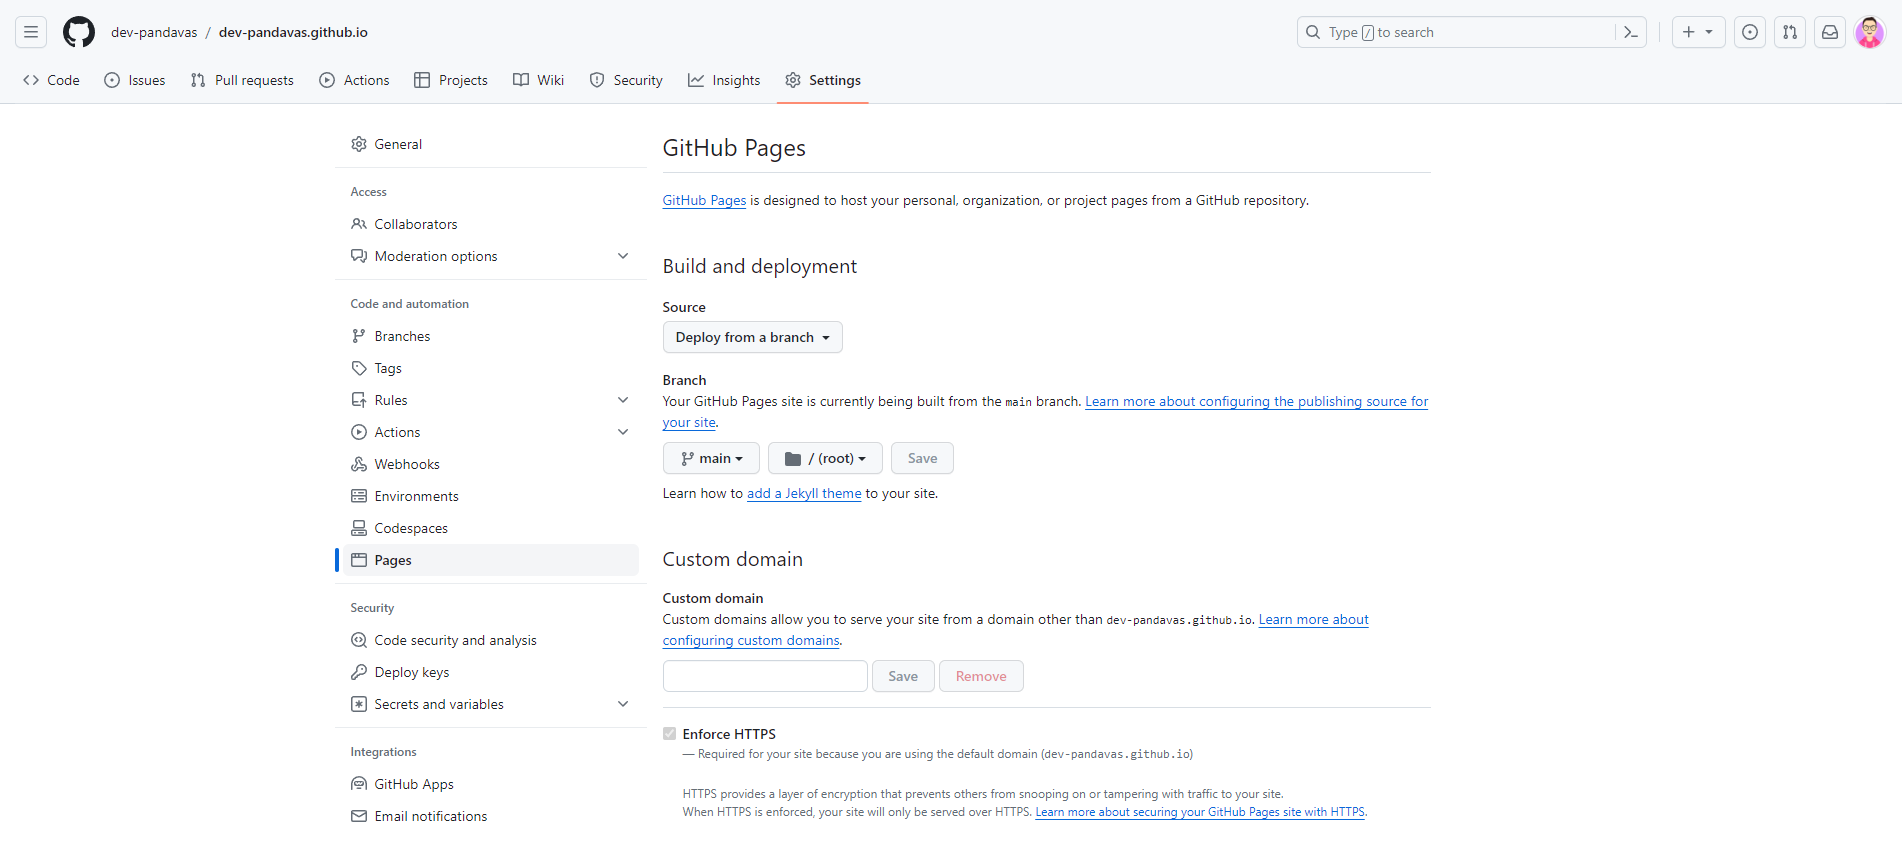Go to the GitHub homepage logo
The image size is (1902, 846).
click(x=79, y=32)
